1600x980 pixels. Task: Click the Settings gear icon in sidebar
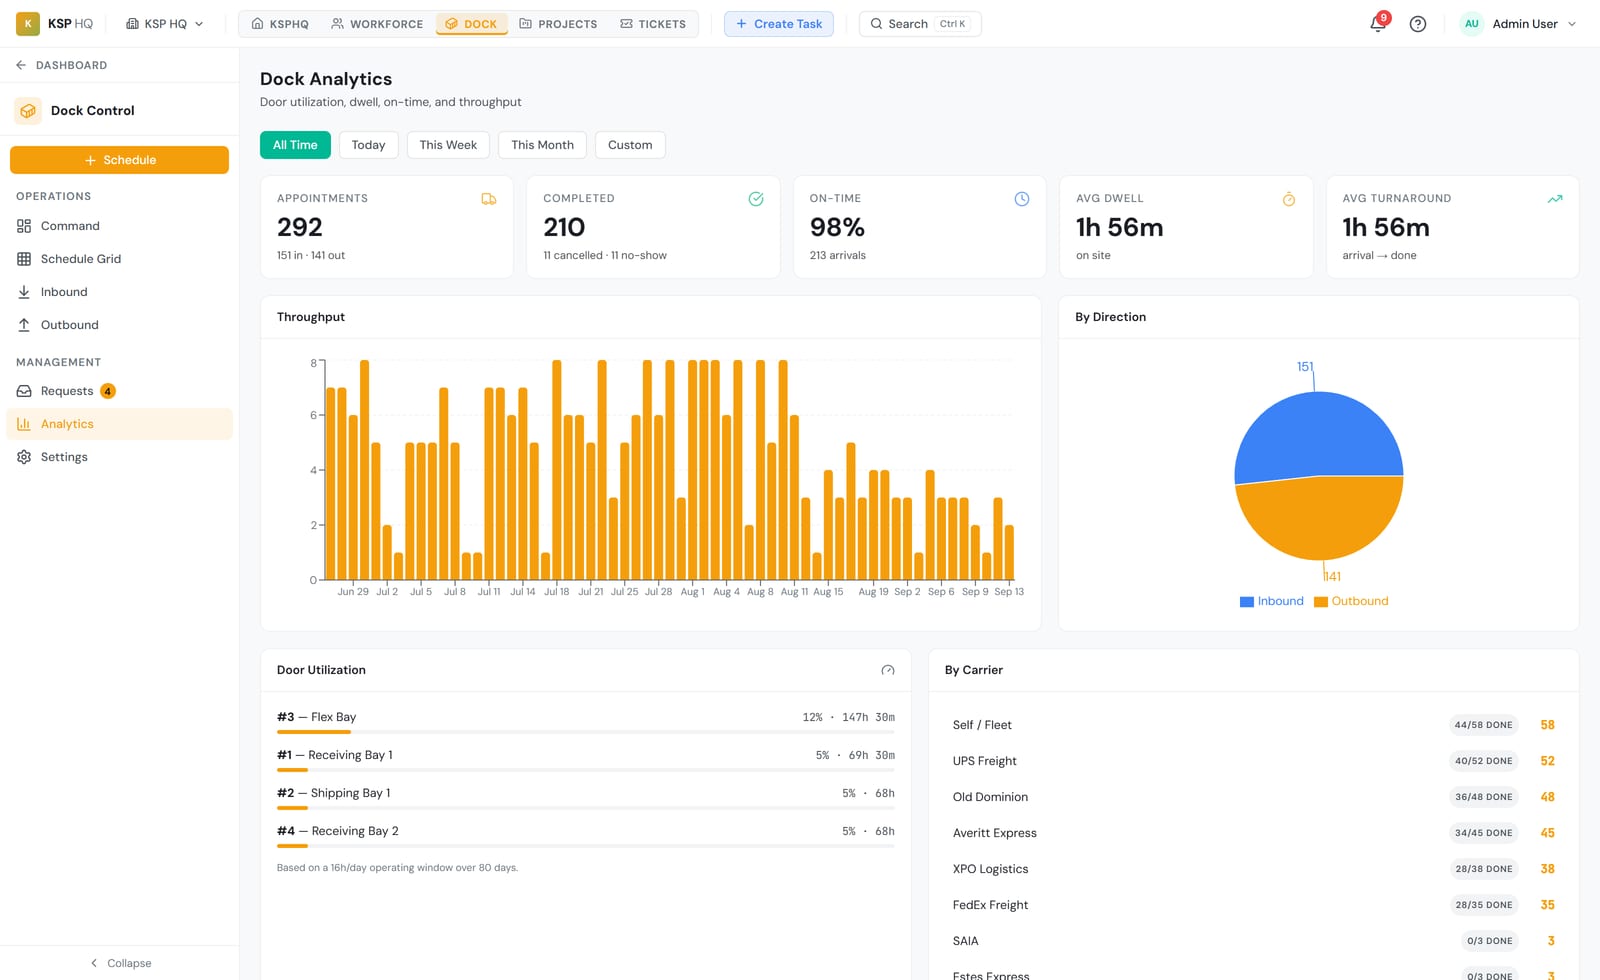[x=24, y=457]
